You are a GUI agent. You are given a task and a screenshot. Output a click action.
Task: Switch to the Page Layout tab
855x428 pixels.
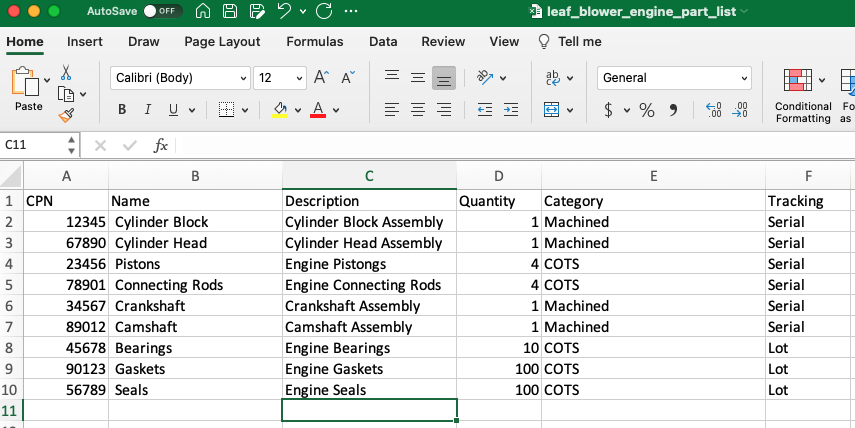(222, 42)
